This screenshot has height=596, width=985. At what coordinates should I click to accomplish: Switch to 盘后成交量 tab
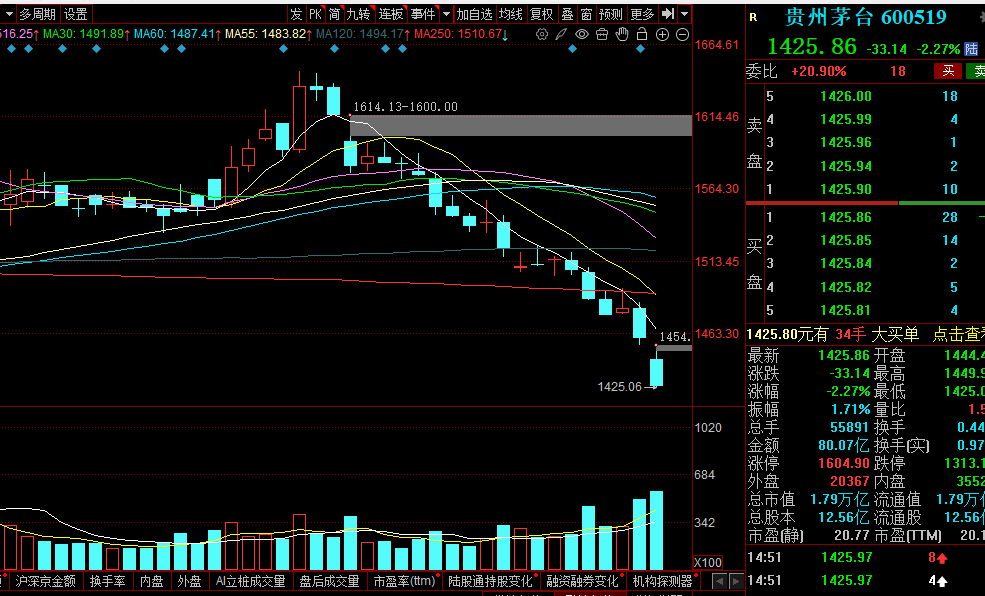pyautogui.click(x=329, y=582)
